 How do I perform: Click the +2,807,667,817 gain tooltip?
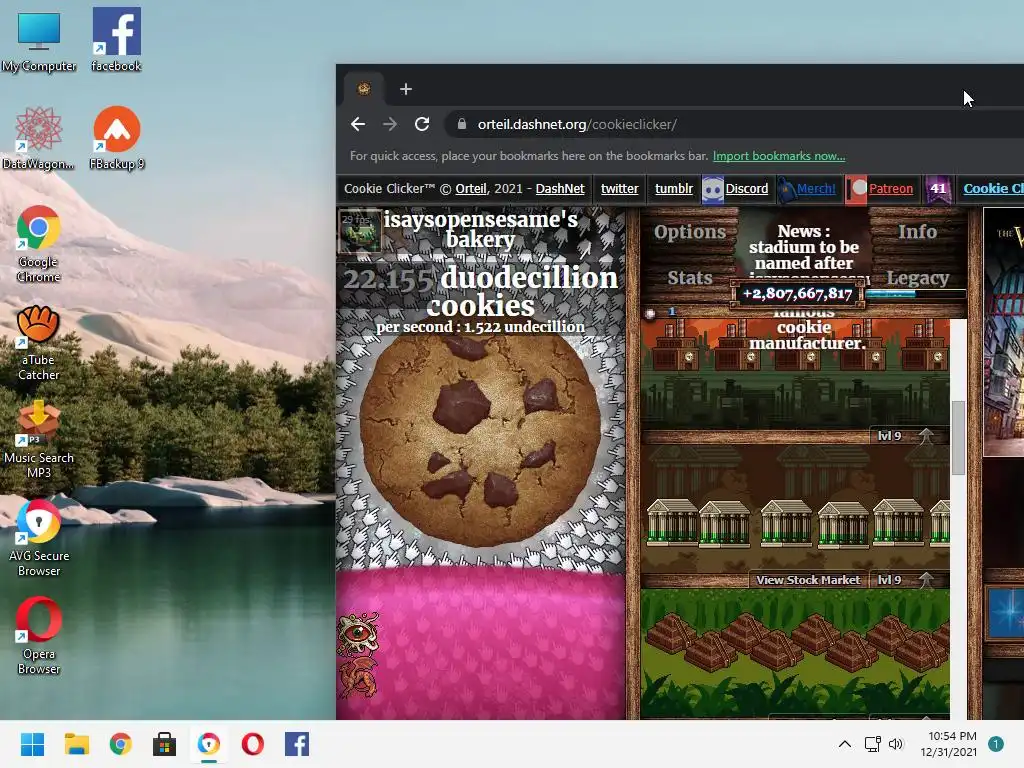pos(797,294)
